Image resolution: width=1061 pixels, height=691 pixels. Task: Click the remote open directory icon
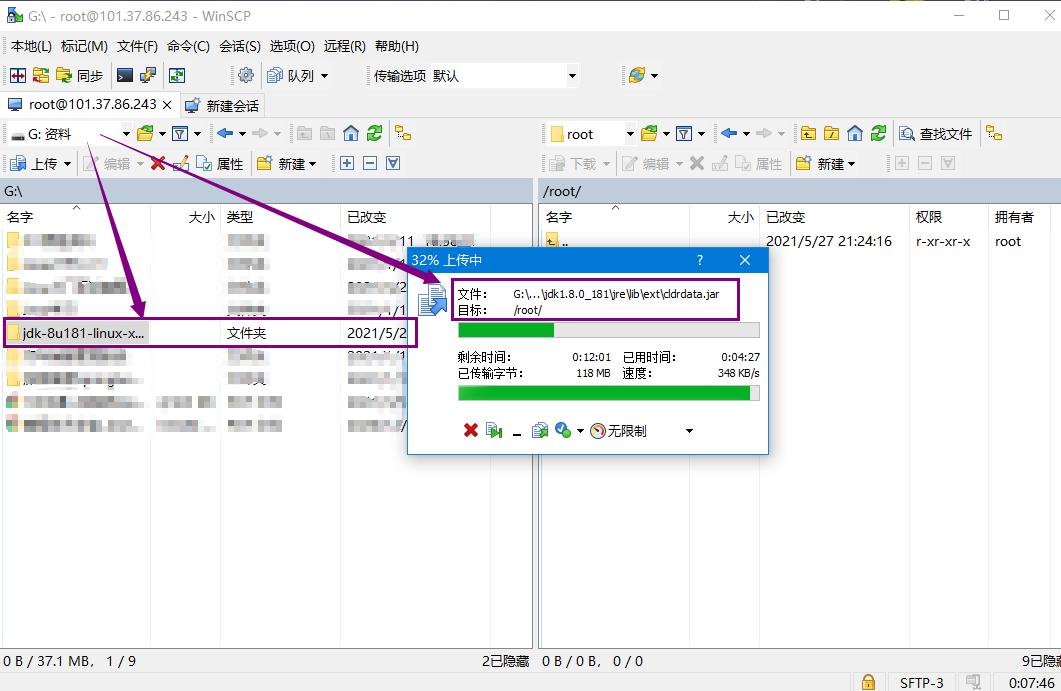(650, 133)
